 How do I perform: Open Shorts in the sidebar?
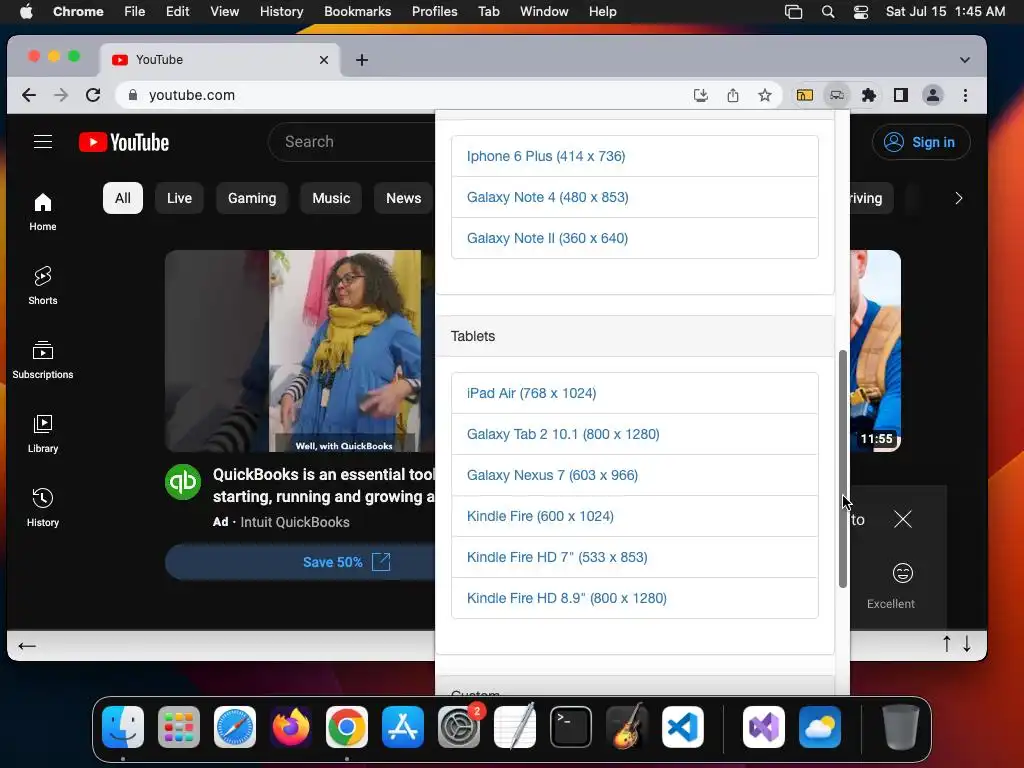(42, 285)
